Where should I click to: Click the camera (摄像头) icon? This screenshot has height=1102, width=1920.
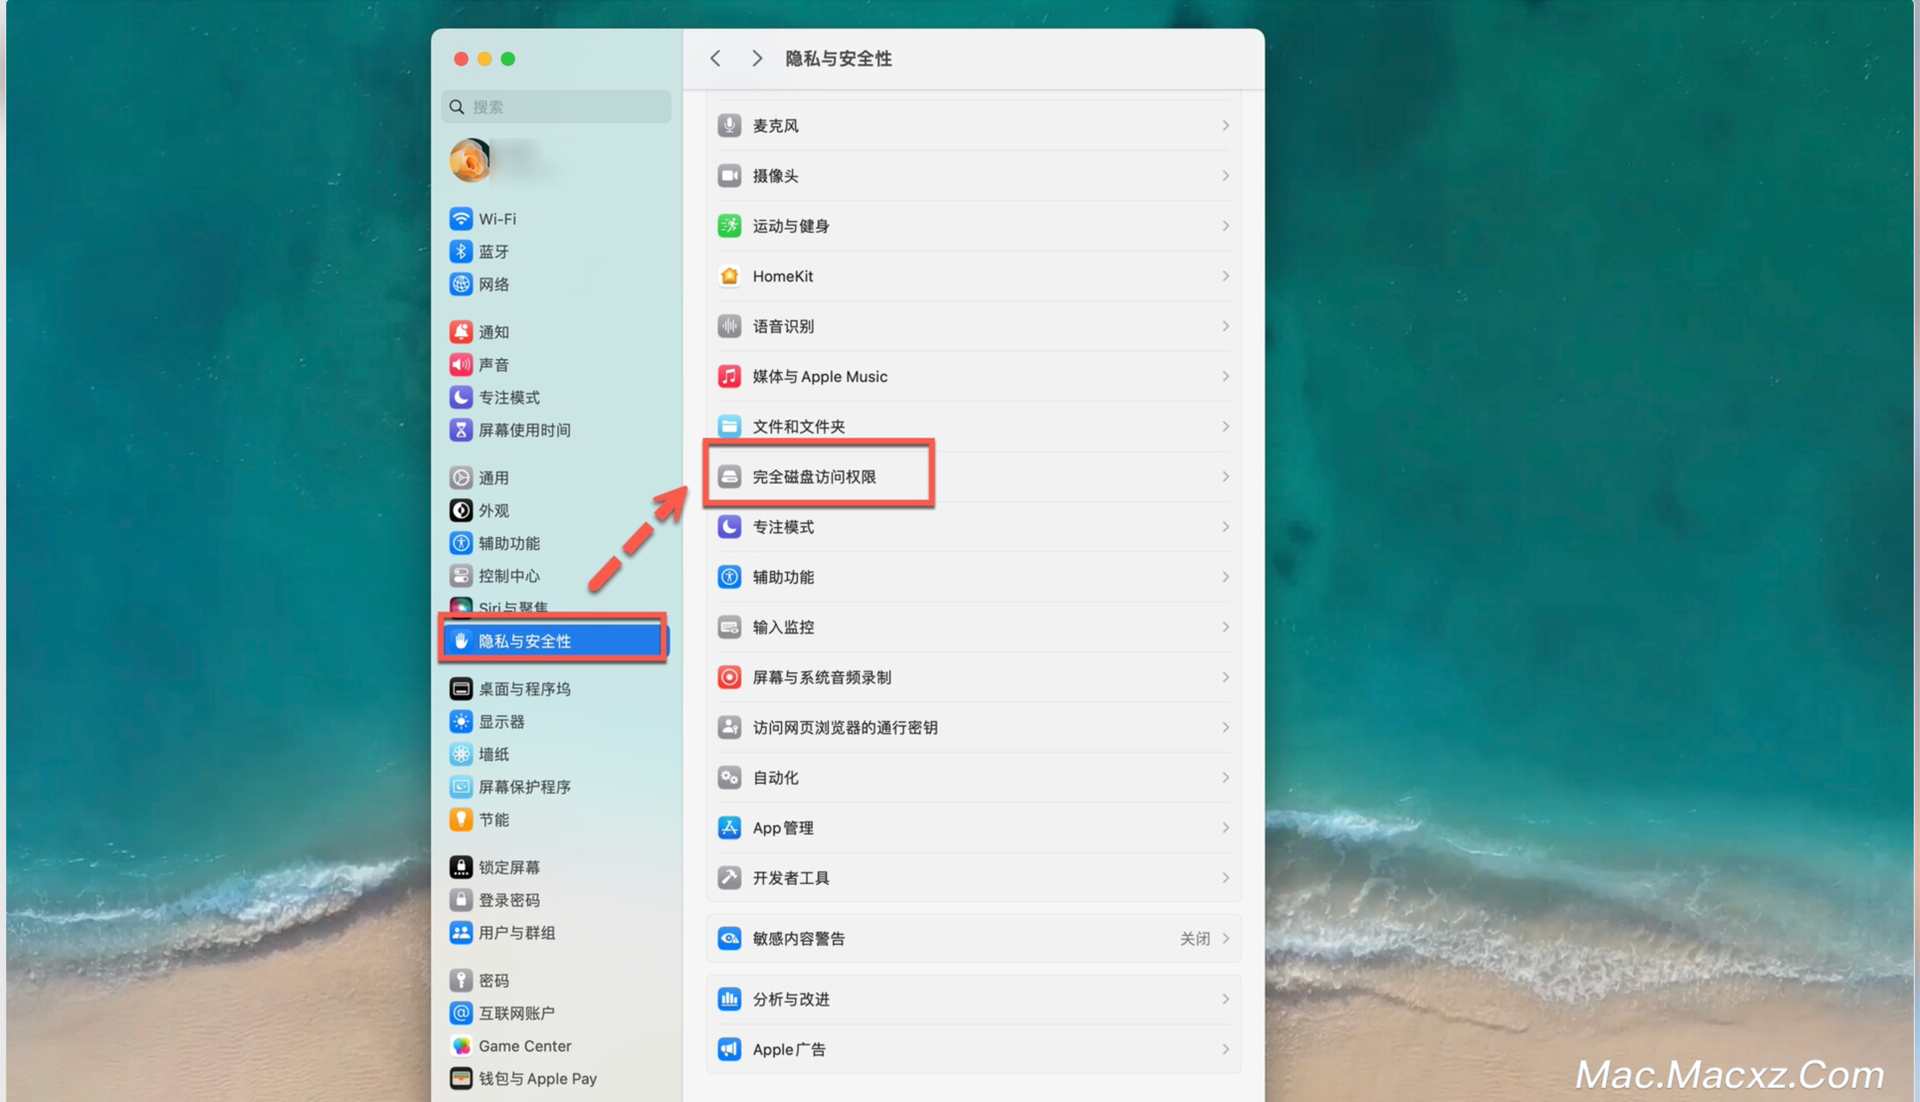point(729,176)
